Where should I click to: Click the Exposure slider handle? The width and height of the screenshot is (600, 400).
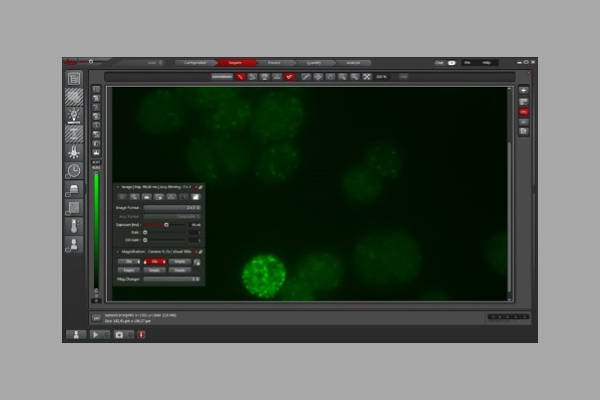point(166,226)
